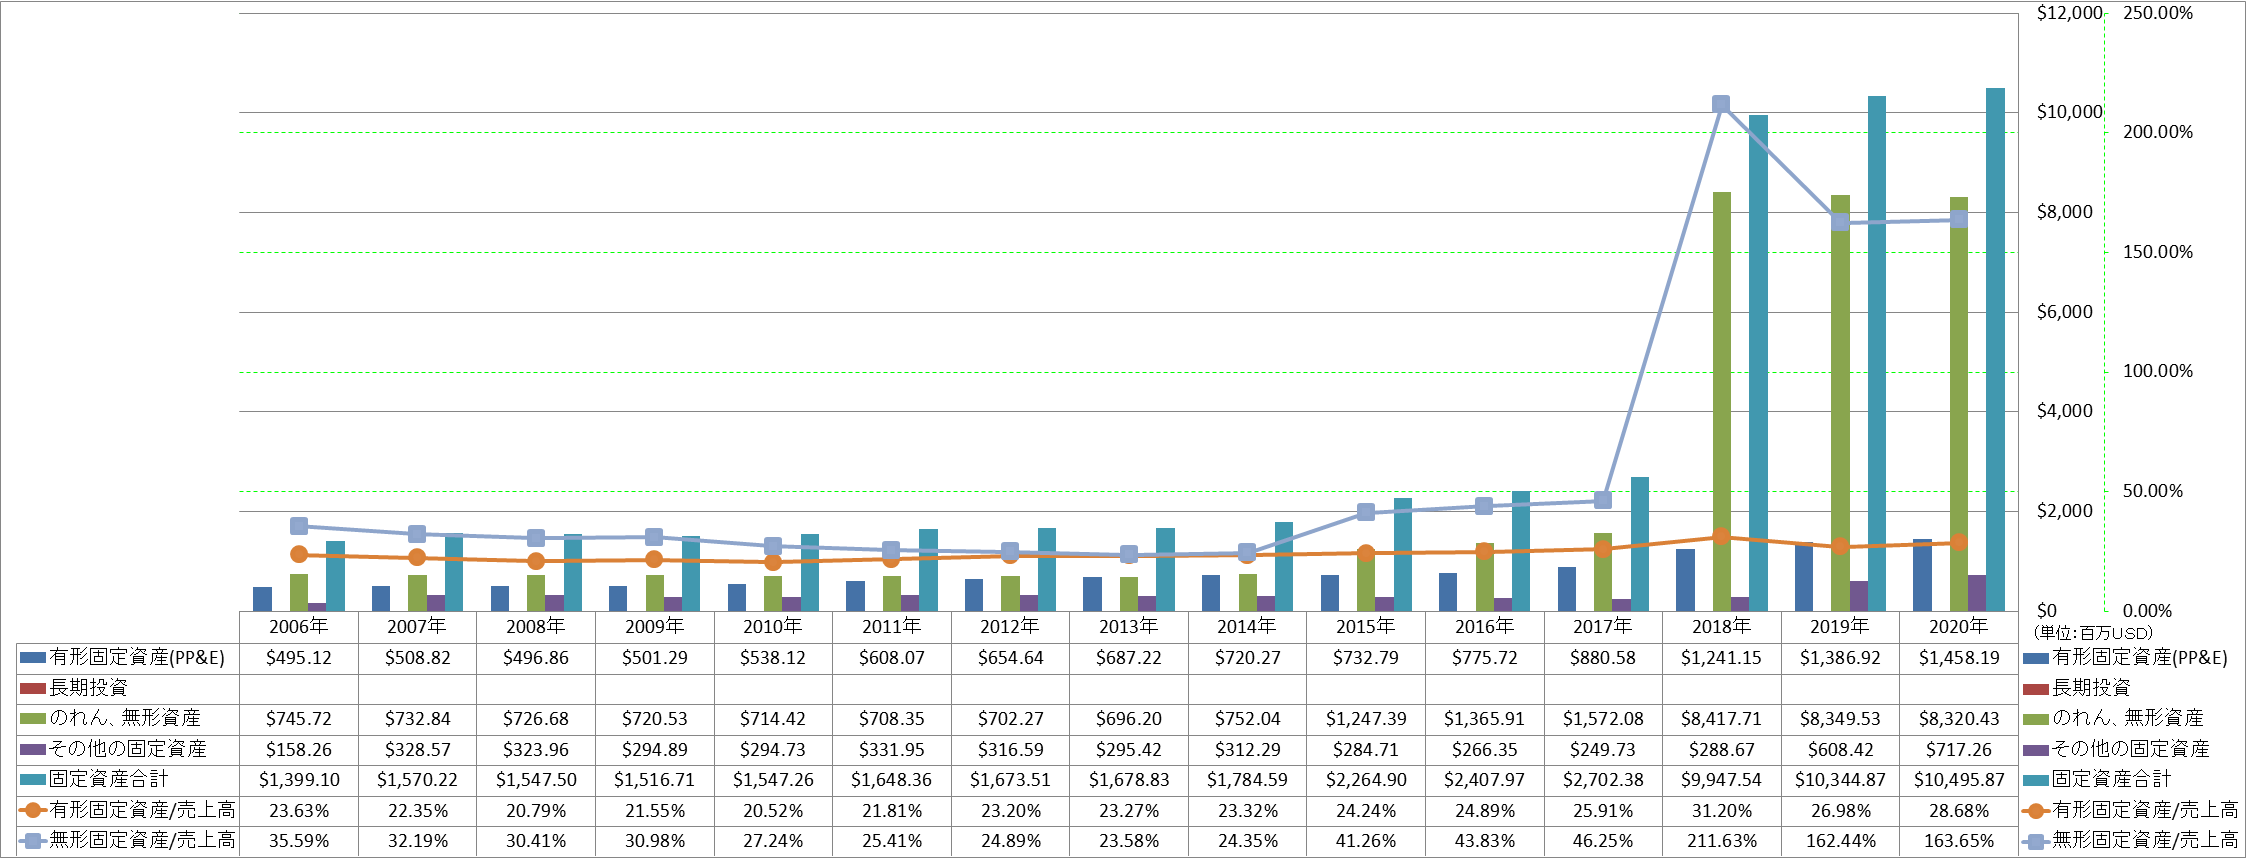Select the 2020年 column header

[x=1958, y=626]
